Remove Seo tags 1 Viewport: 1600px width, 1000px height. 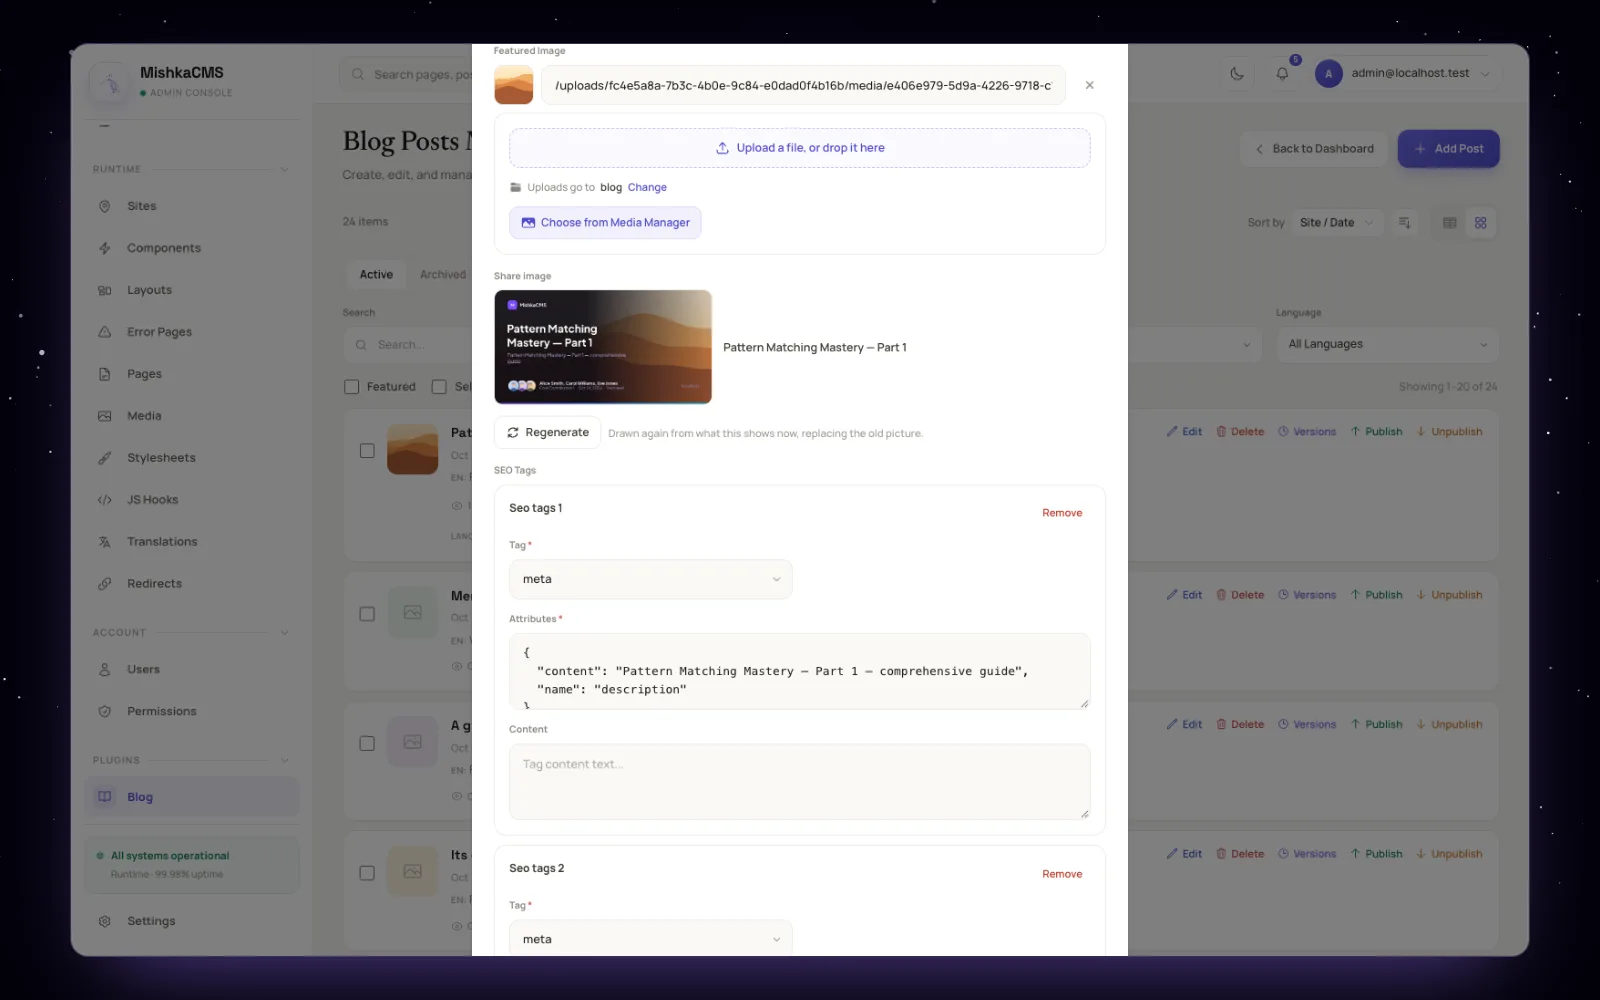click(x=1062, y=513)
